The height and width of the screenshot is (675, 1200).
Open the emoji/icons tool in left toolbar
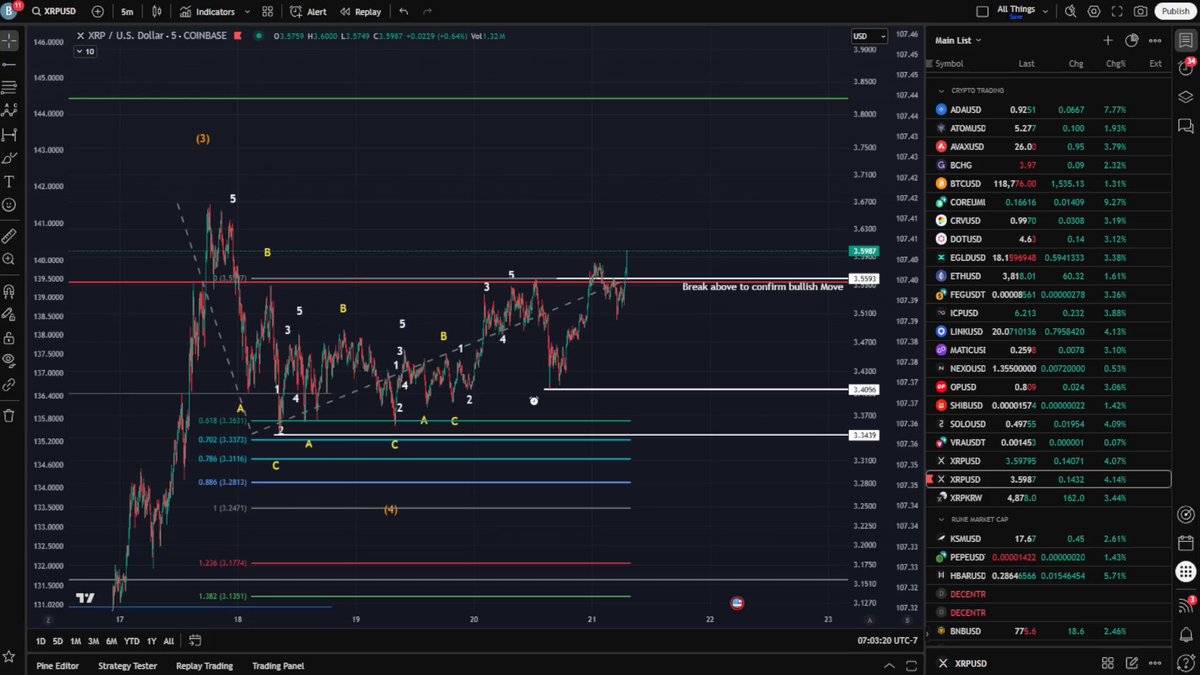pos(9,204)
